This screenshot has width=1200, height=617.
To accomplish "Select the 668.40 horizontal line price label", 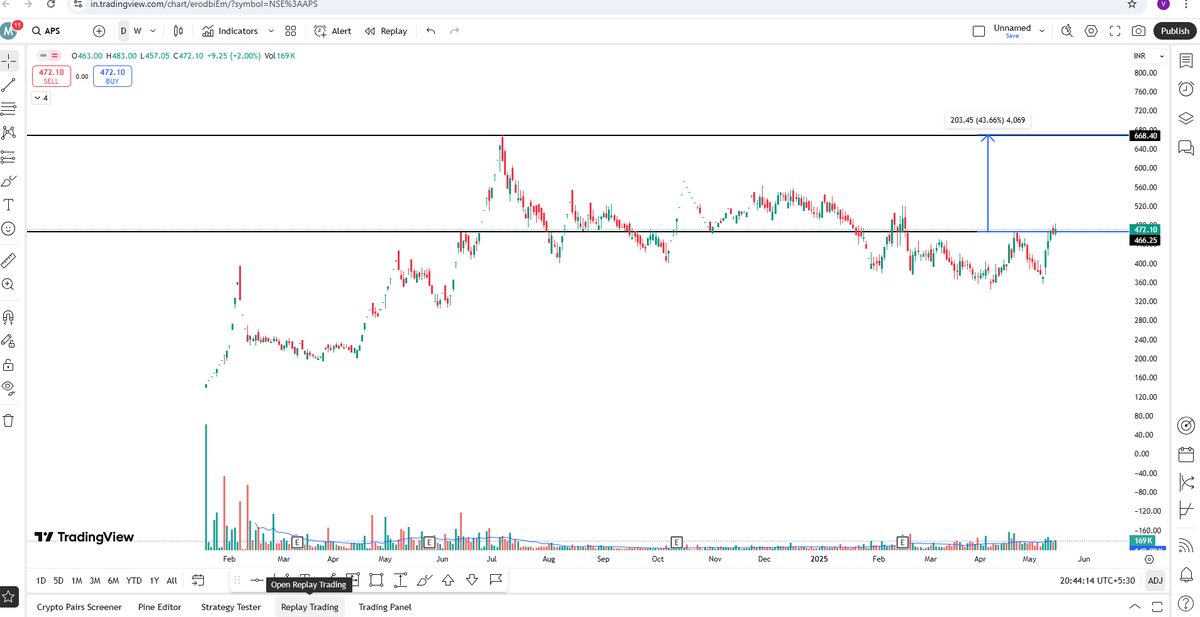I will [1145, 135].
